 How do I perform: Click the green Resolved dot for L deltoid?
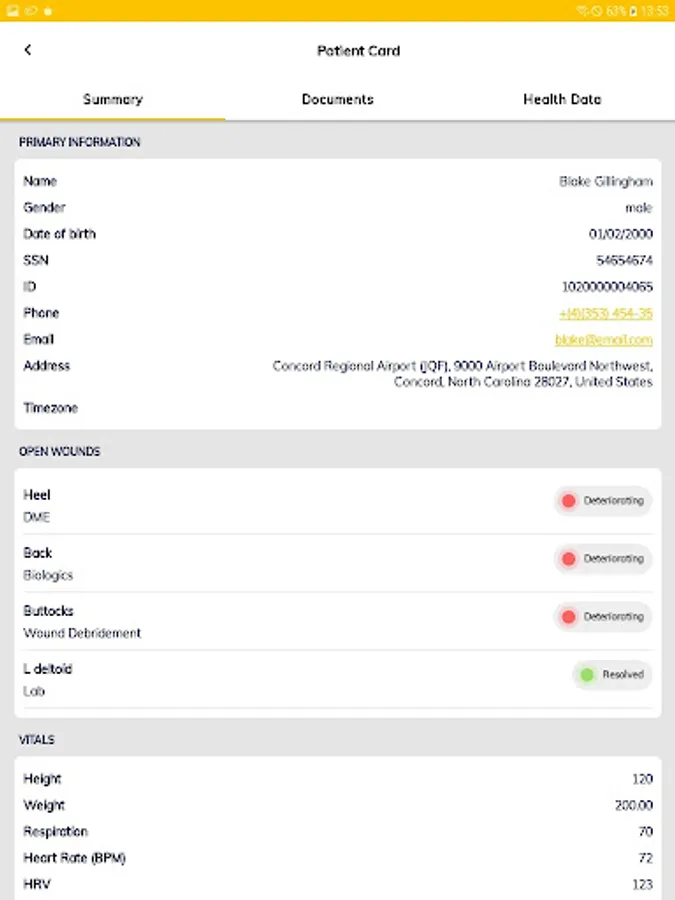[x=587, y=674]
